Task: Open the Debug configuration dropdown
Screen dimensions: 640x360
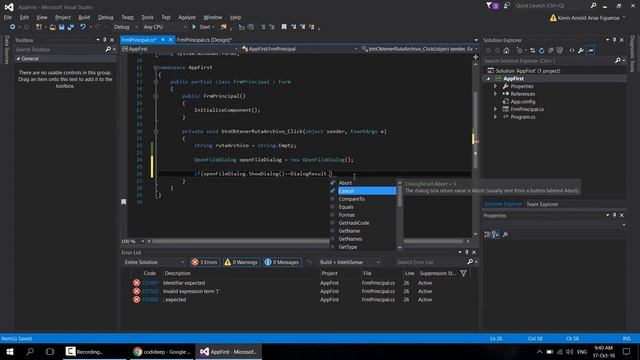Action: (127, 27)
